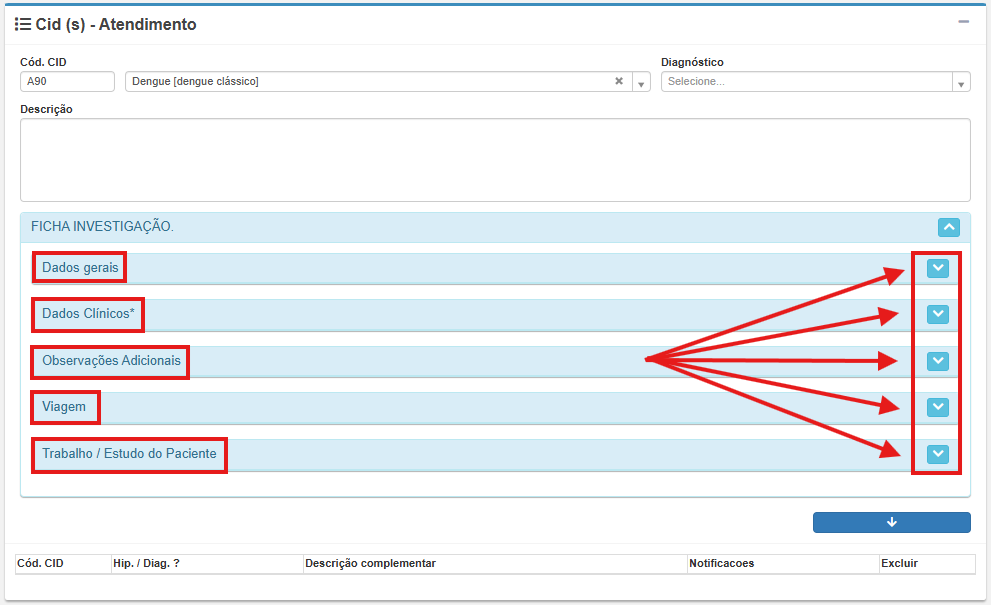Expand Viagem with its chevron button
This screenshot has width=991, height=605.
point(937,407)
